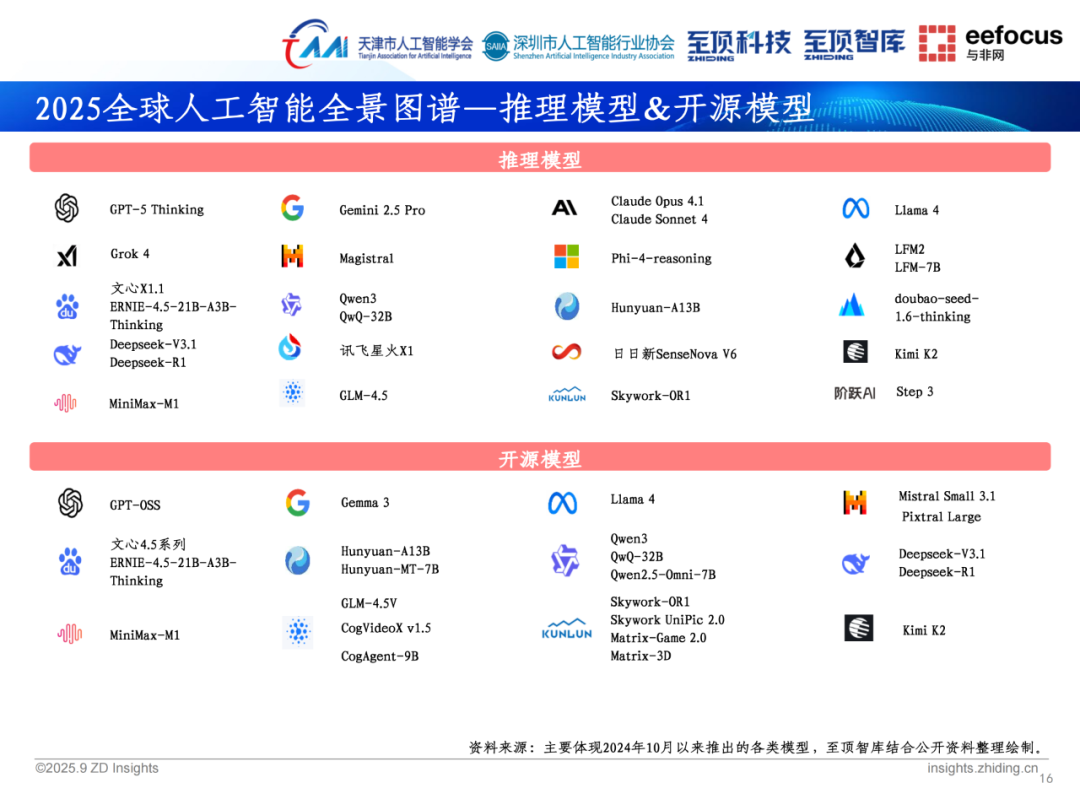Click the xAI logo beside Grok 4
Screen dimensions: 1080x810
pos(67,256)
